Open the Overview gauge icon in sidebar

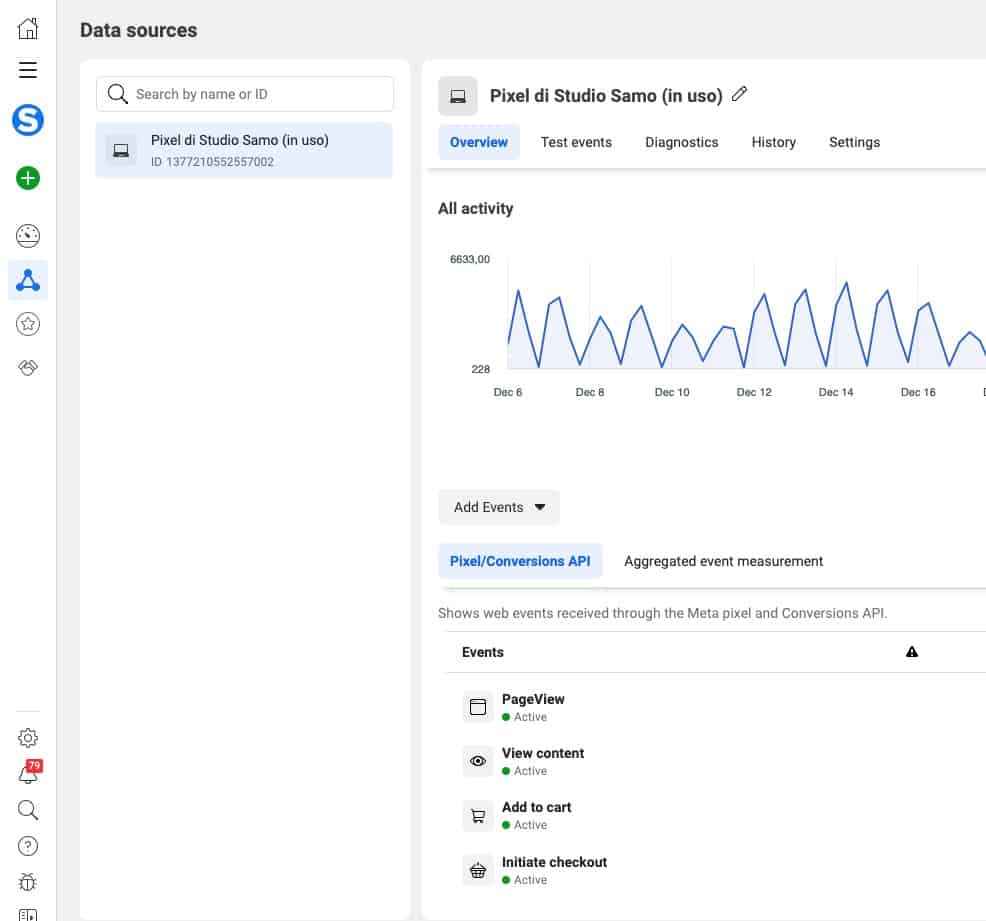(x=28, y=236)
